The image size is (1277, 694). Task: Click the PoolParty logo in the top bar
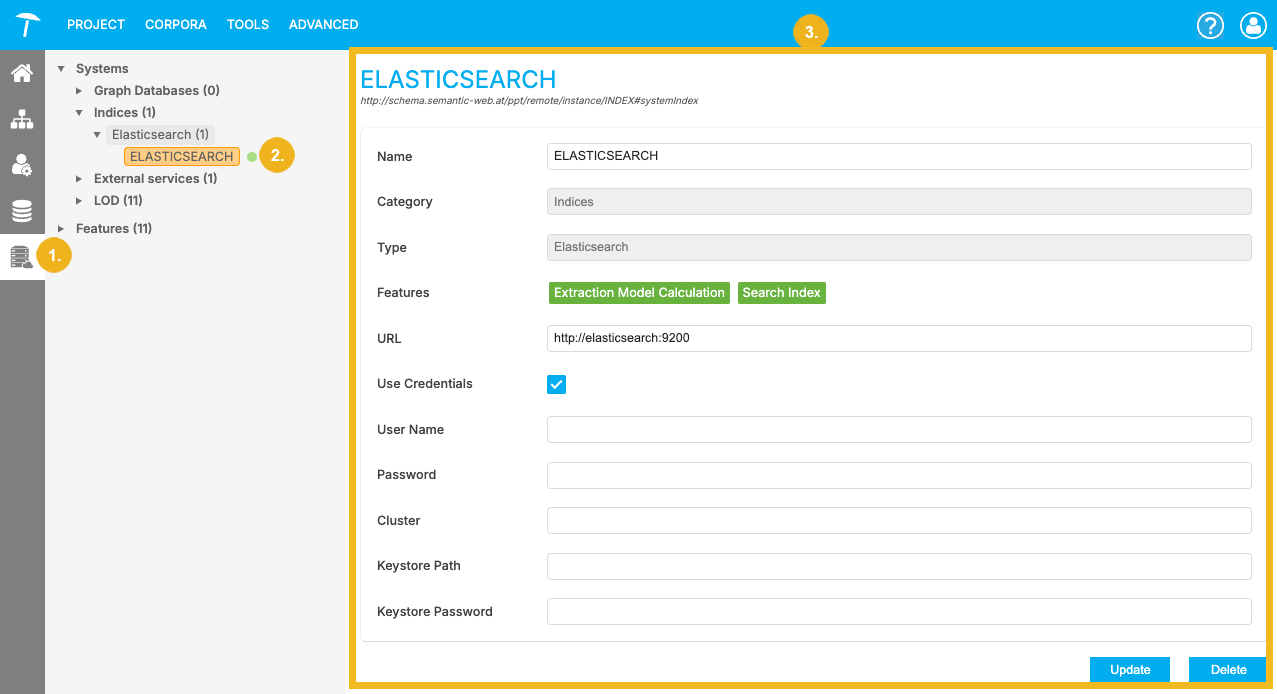pos(26,24)
